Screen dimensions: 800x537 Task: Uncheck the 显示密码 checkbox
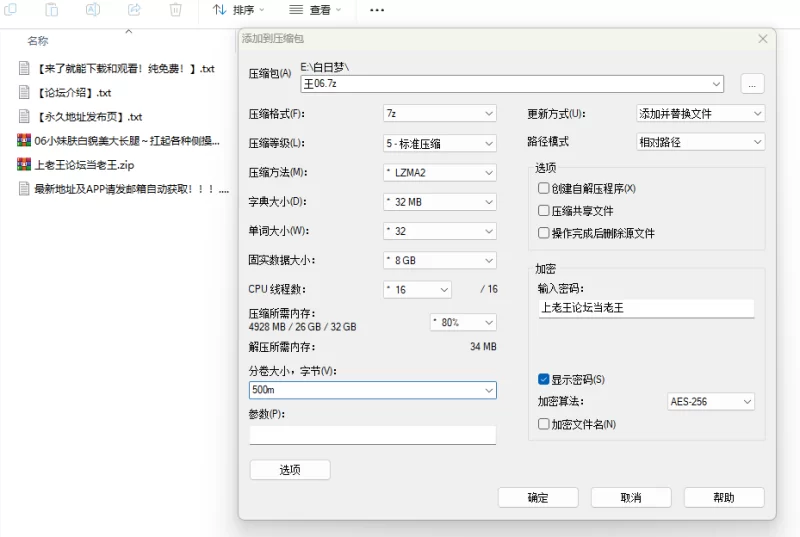point(543,380)
